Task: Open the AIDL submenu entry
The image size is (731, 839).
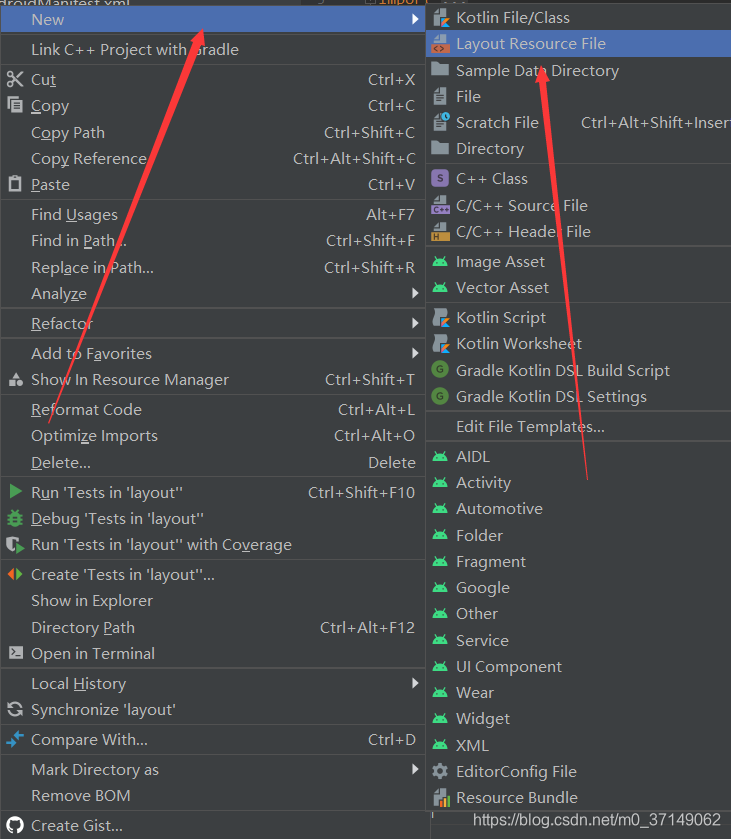Action: (x=578, y=456)
